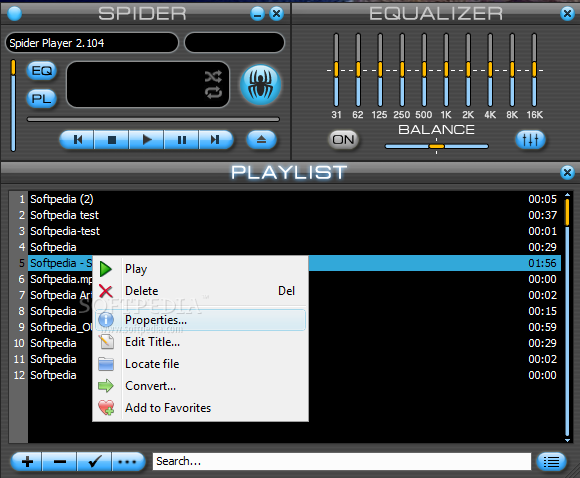Adjust the 31 Hz equalizer band
580x478 pixels.
[x=336, y=70]
